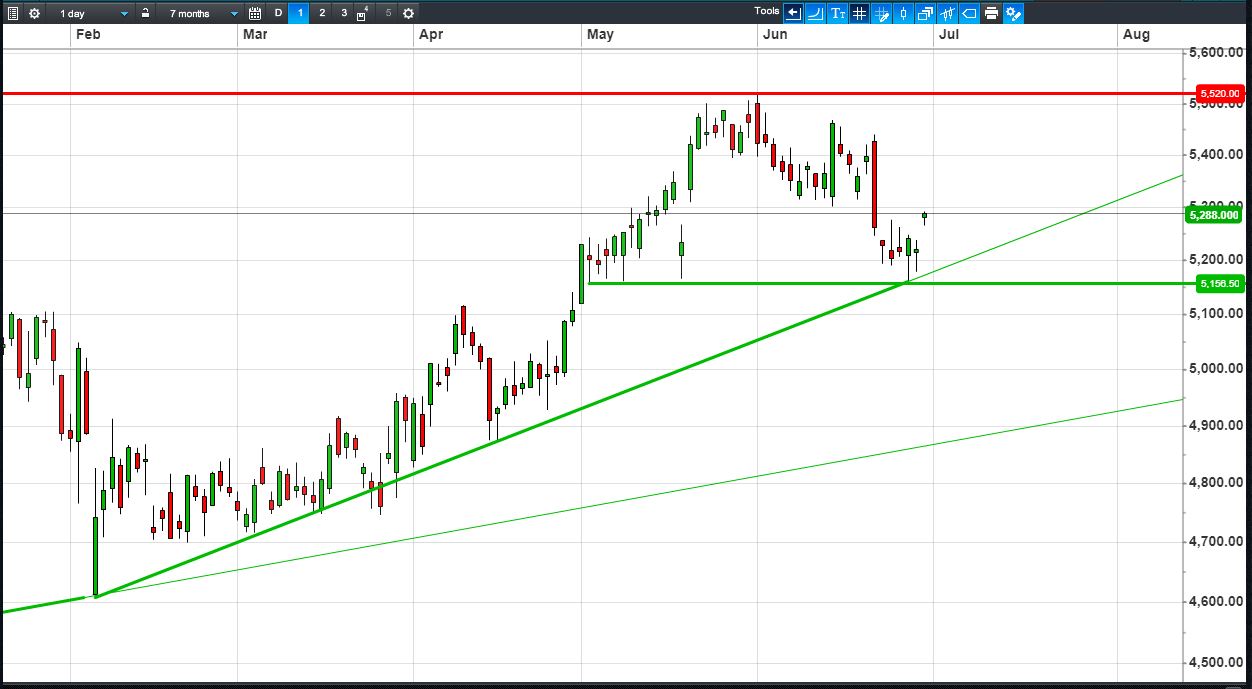
Task: Click the Tools label
Action: point(767,11)
